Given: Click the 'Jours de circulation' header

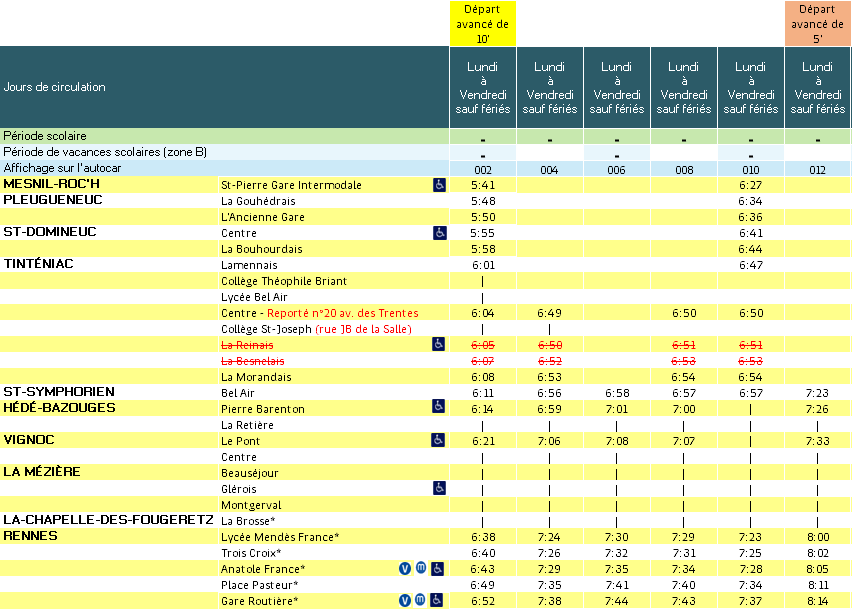Looking at the screenshot, I should (x=54, y=87).
